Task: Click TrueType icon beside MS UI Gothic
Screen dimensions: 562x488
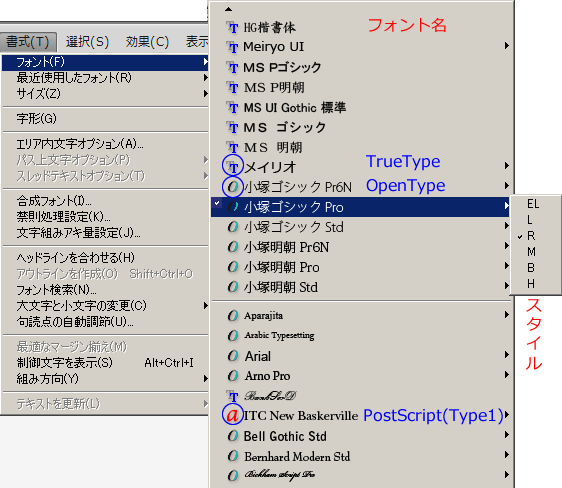Action: pyautogui.click(x=233, y=107)
